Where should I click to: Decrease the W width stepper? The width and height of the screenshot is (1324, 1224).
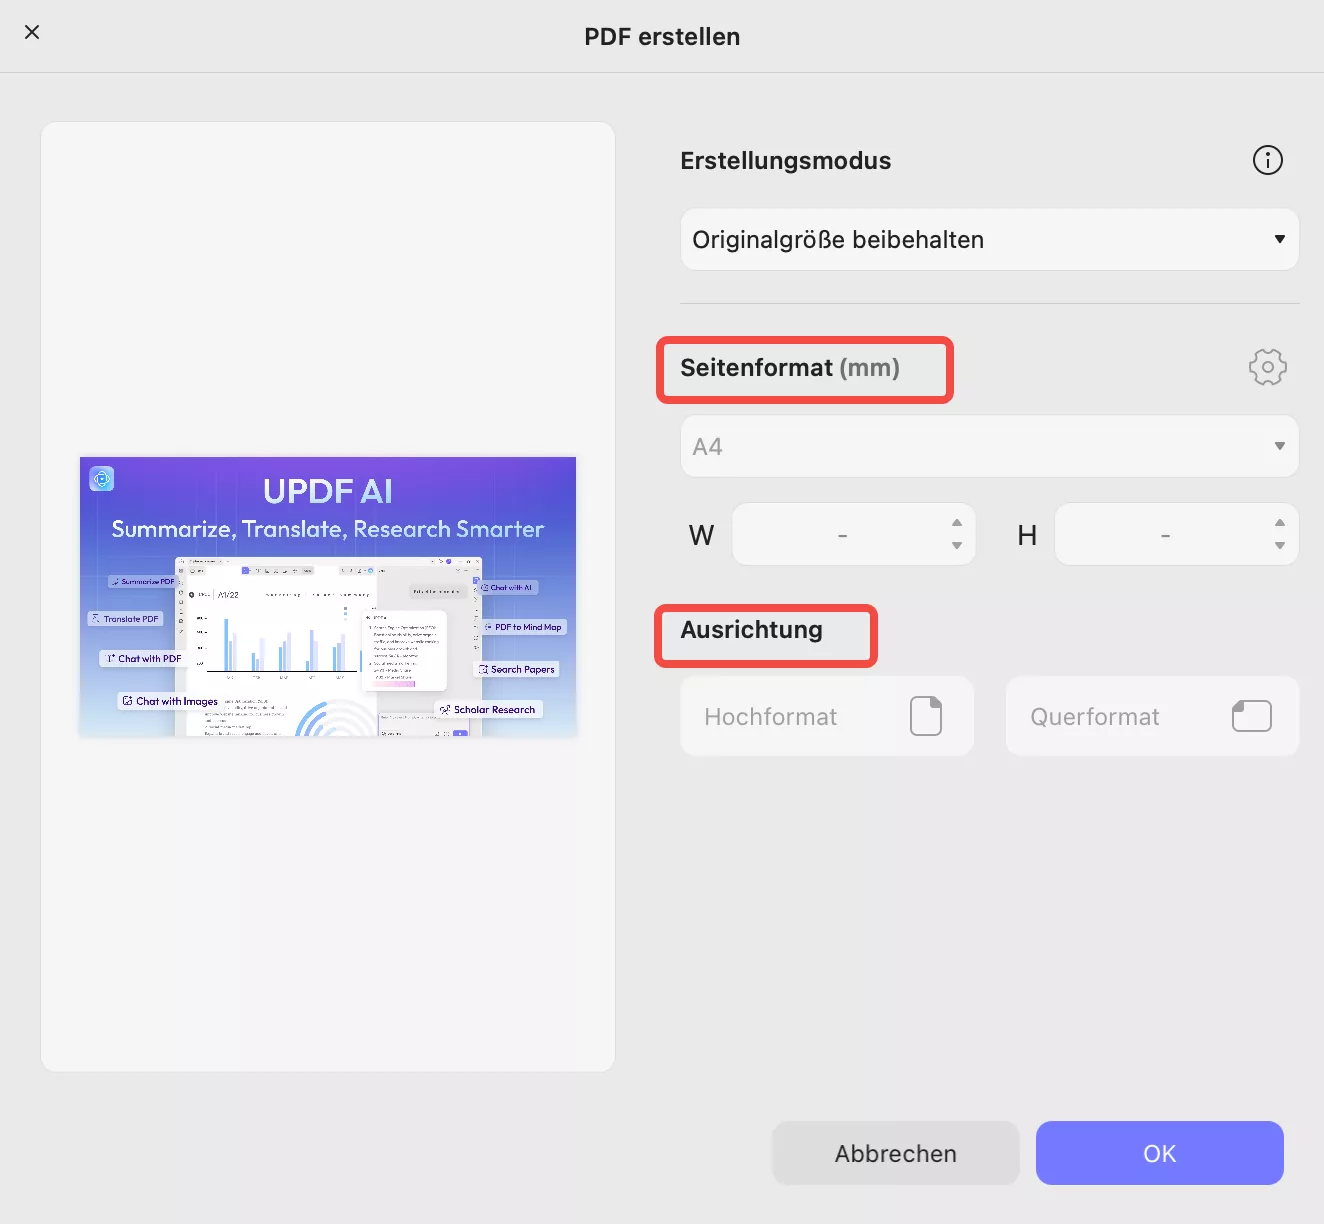point(957,546)
